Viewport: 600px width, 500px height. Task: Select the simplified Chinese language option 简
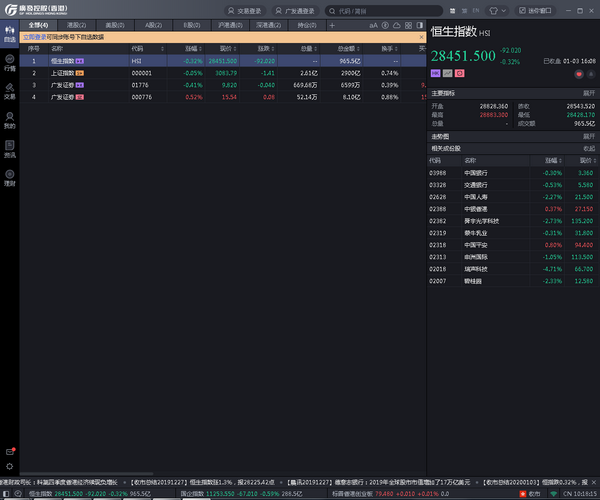click(452, 11)
